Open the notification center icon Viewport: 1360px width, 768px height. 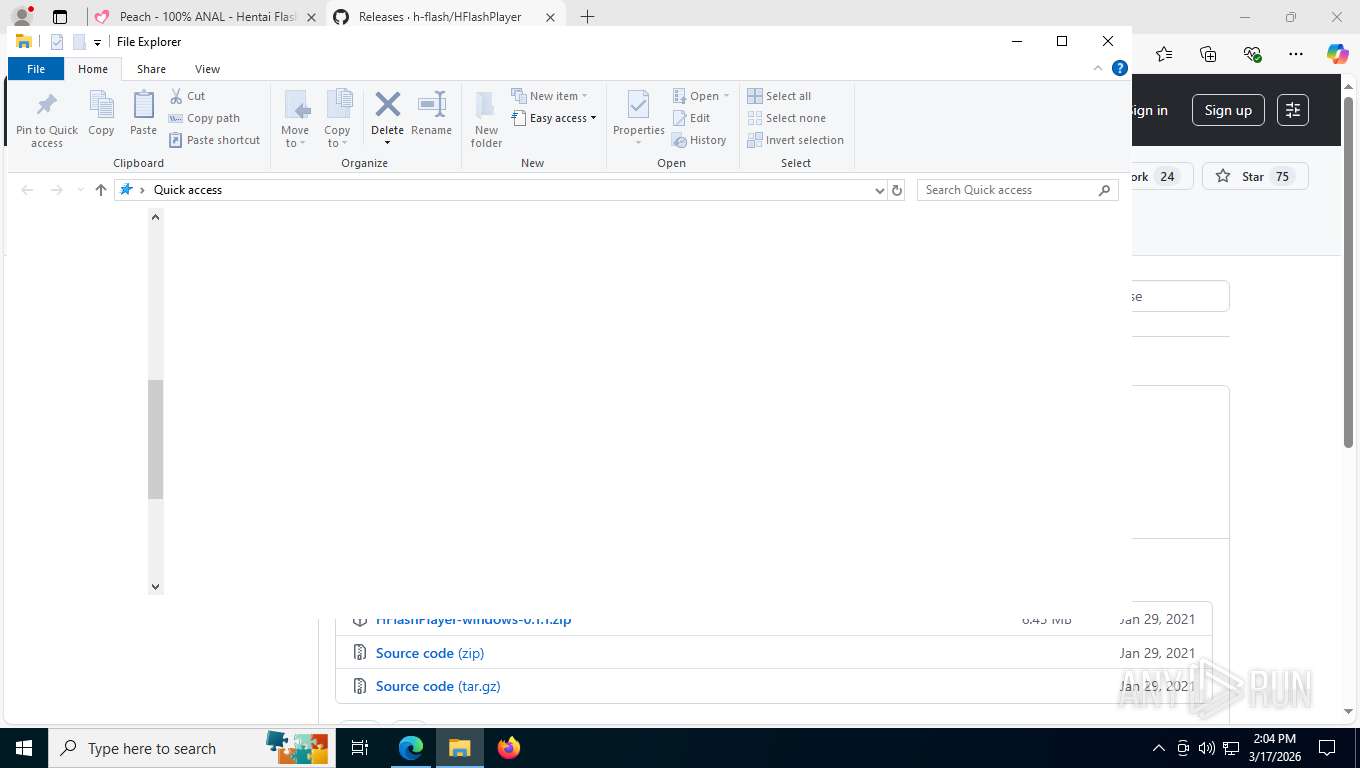[x=1327, y=748]
